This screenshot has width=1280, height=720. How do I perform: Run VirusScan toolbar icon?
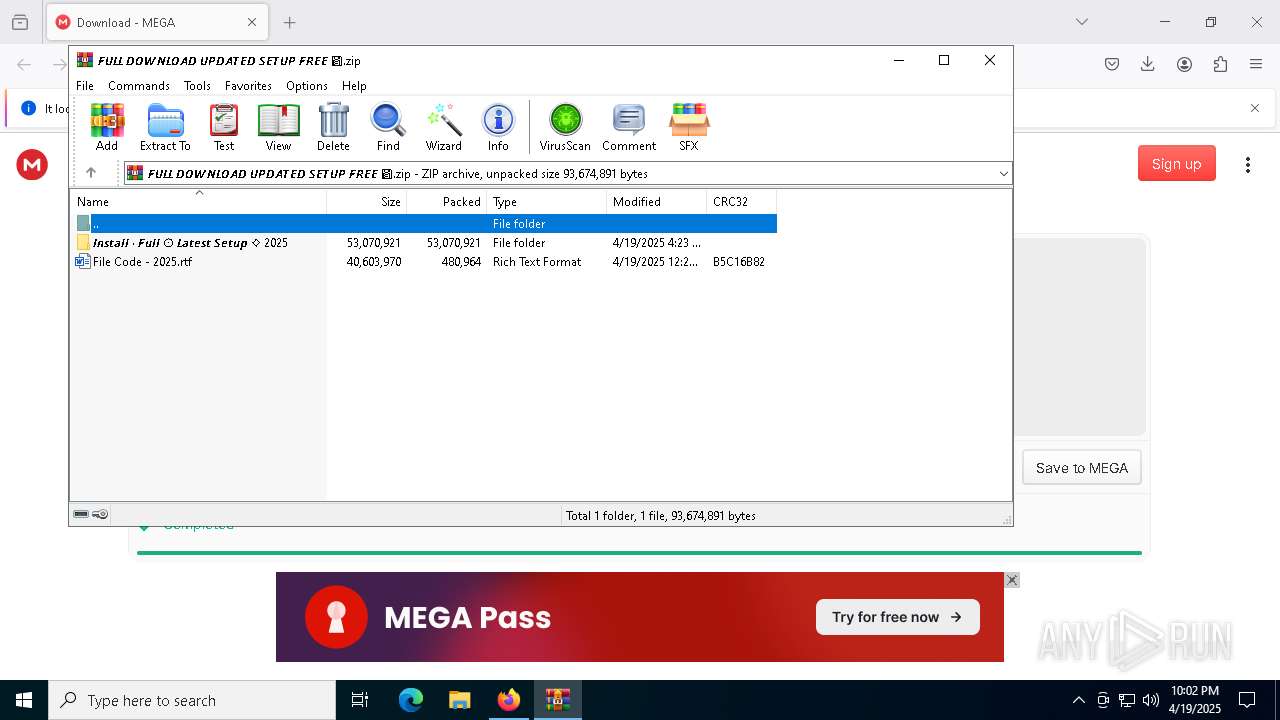[x=565, y=127]
